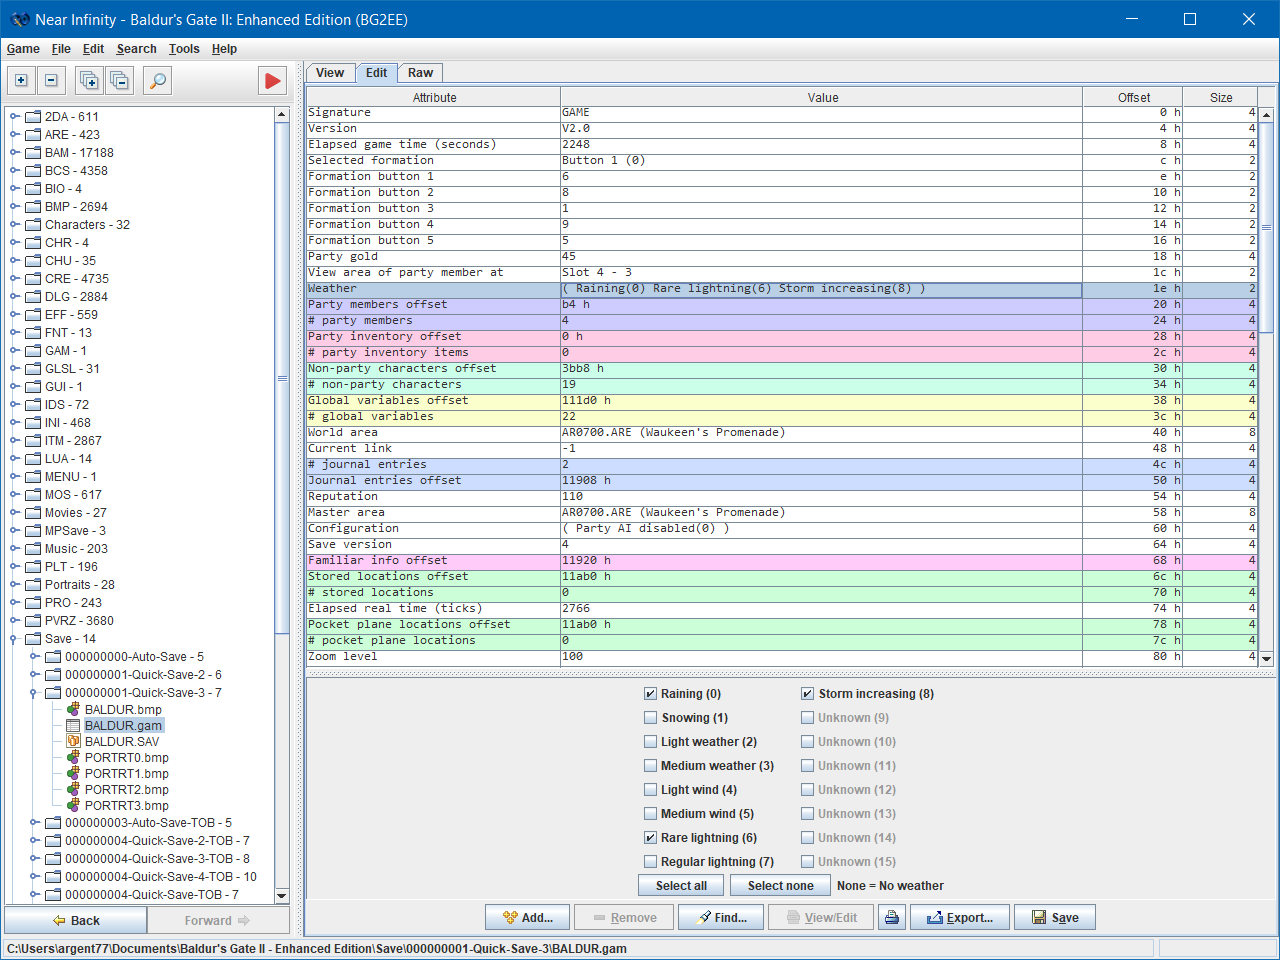The image size is (1280, 960).
Task: Expand the DLG tree node
Action: pos(15,297)
